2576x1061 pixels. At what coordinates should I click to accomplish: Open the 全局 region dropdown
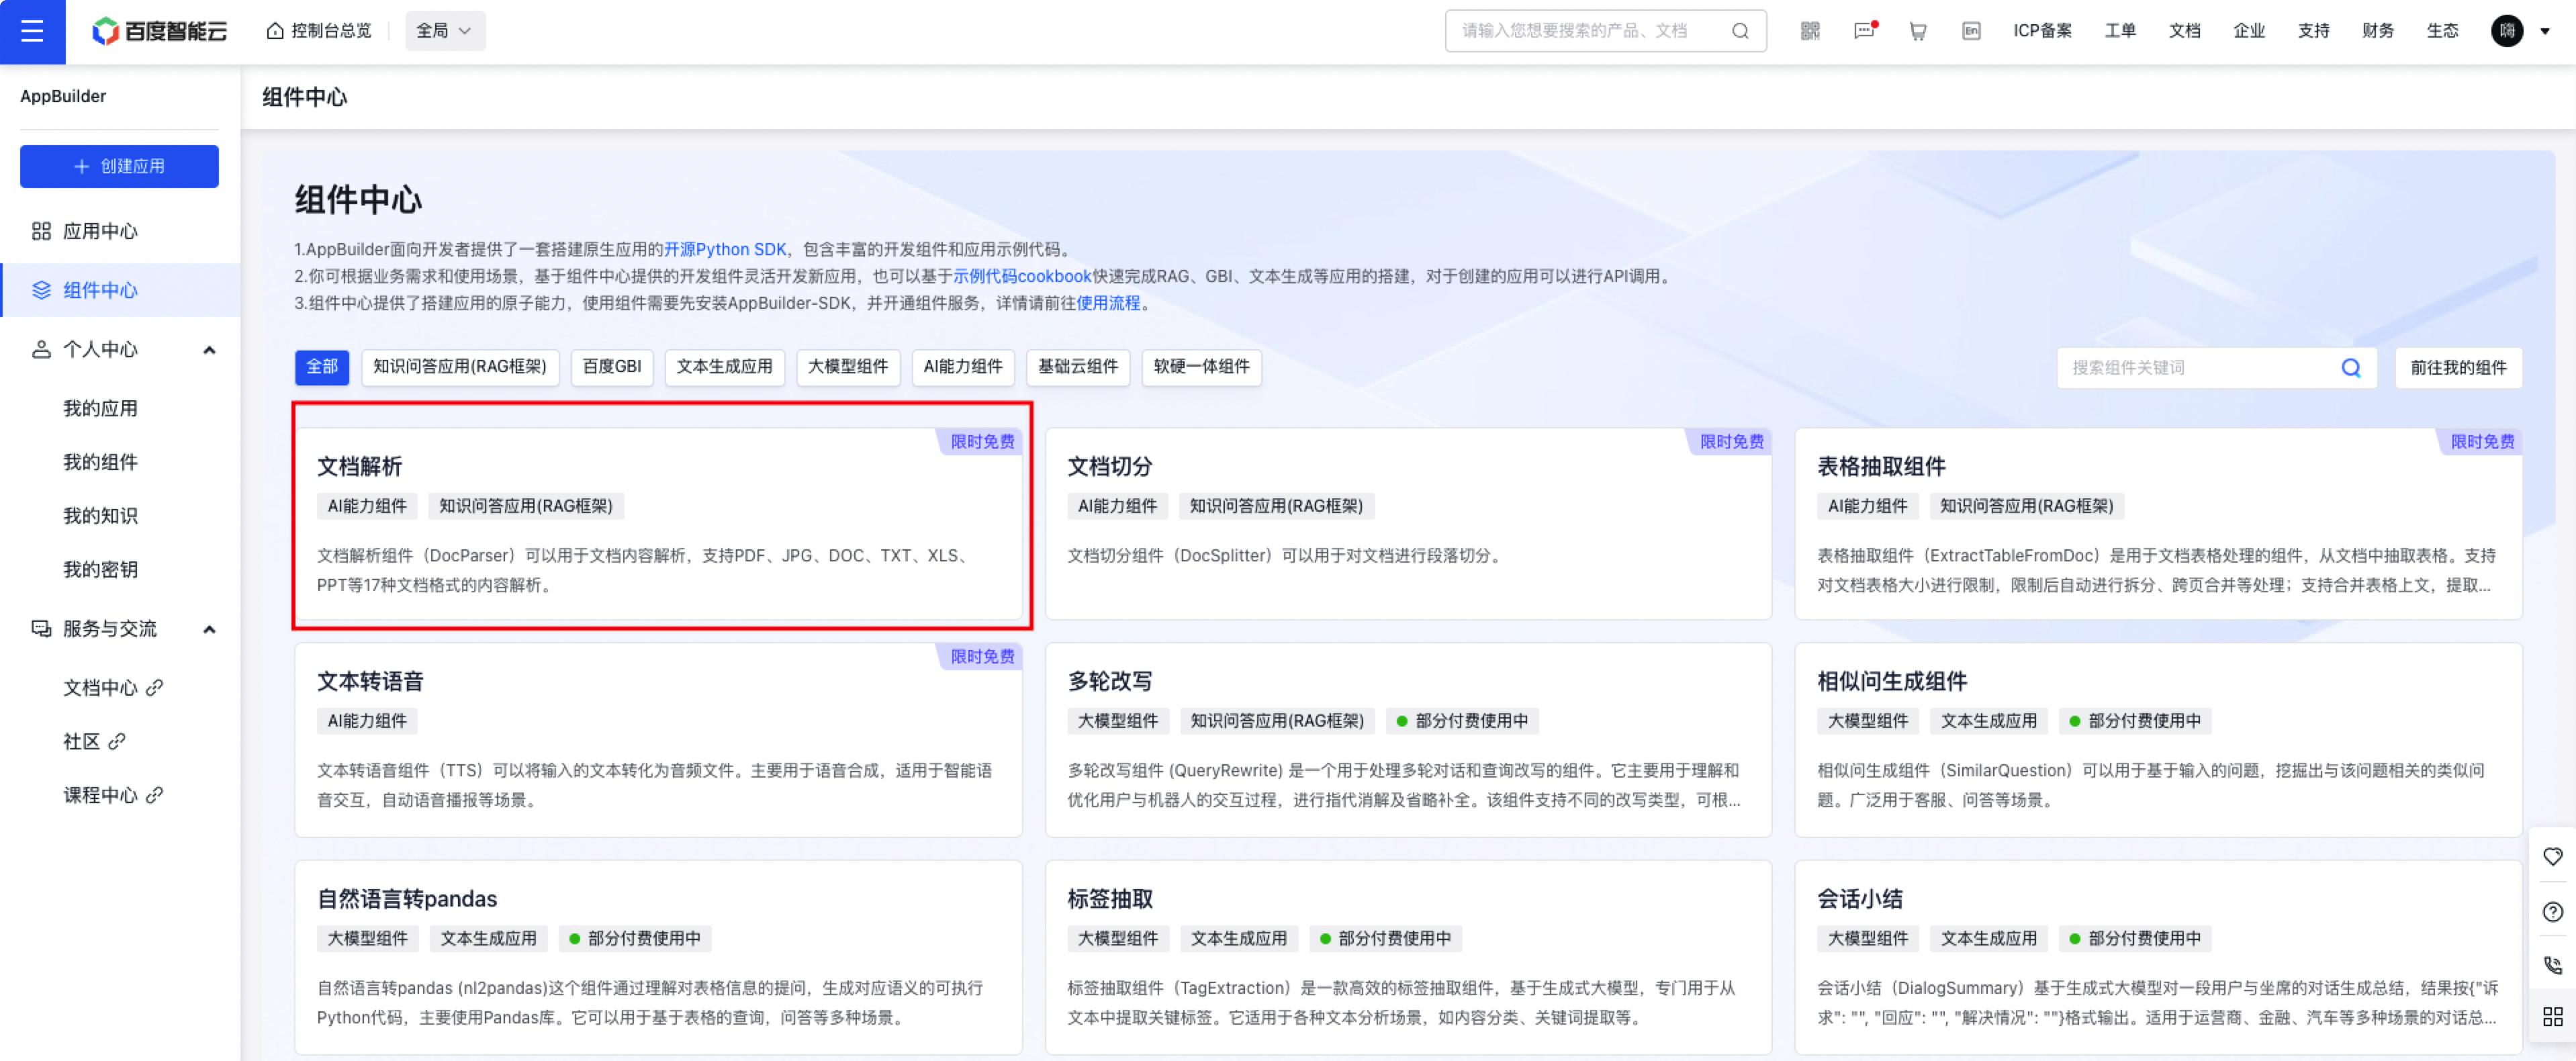coord(445,31)
